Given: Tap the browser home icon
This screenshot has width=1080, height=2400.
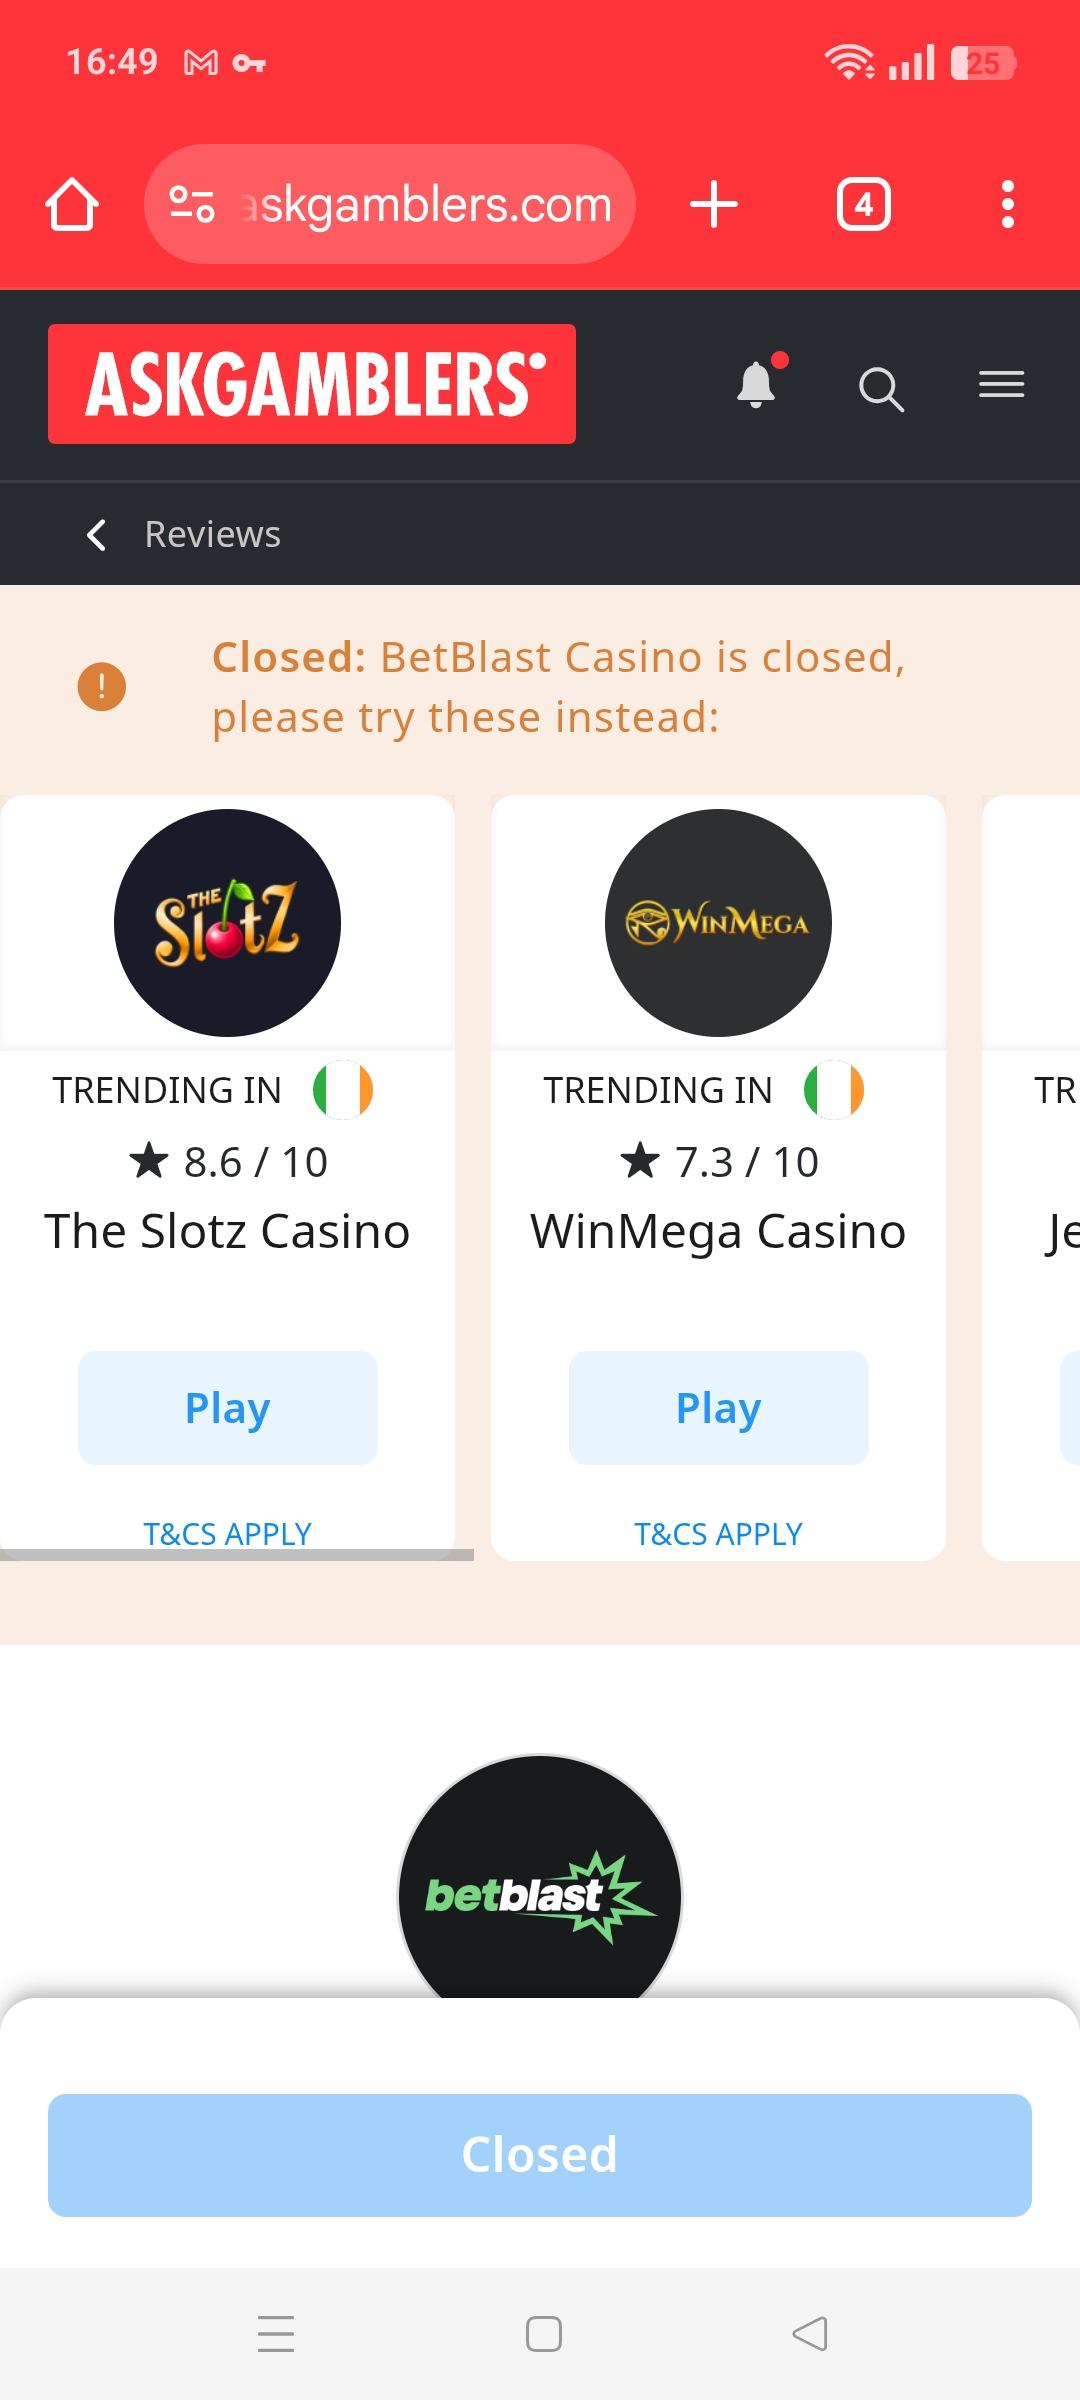Looking at the screenshot, I should 72,204.
